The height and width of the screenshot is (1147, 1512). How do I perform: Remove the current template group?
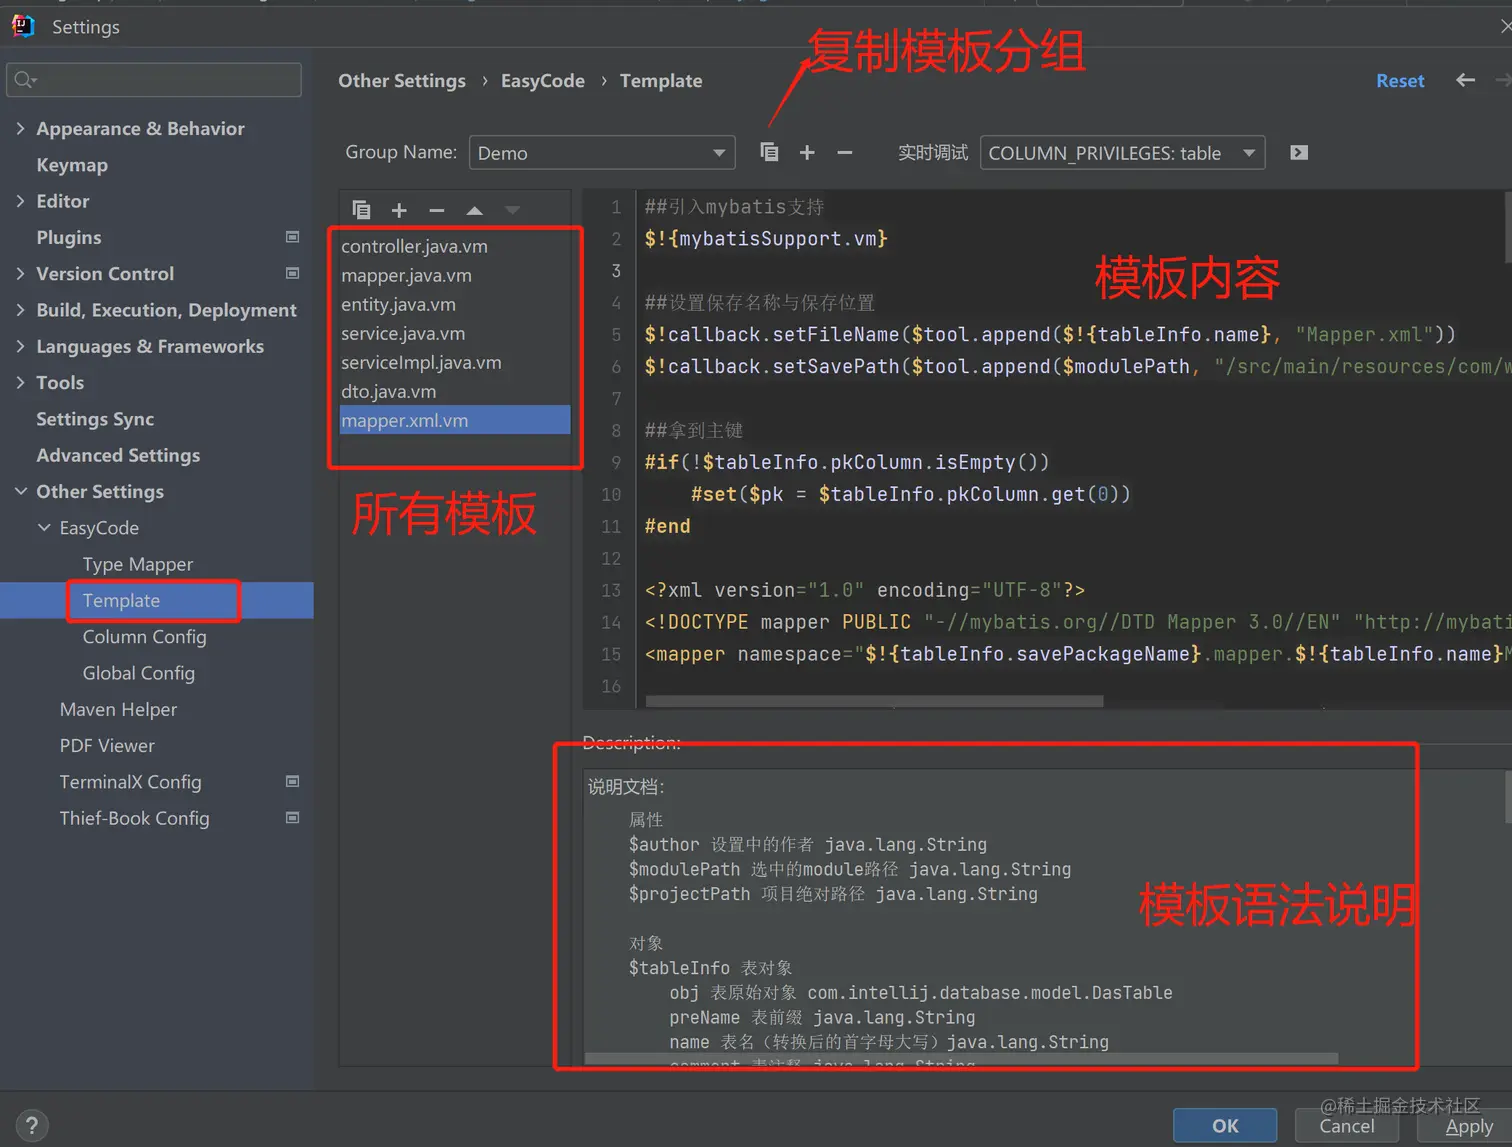(845, 152)
